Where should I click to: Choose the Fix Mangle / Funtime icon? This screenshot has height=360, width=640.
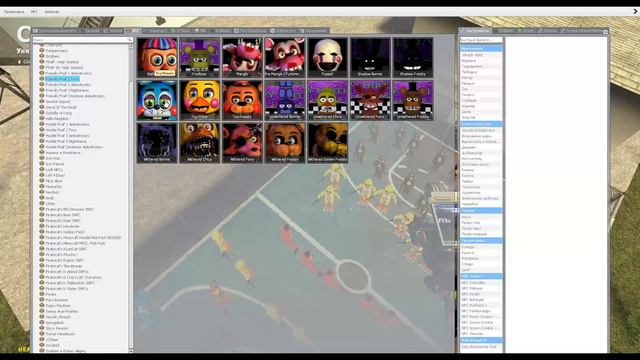[x=285, y=58]
